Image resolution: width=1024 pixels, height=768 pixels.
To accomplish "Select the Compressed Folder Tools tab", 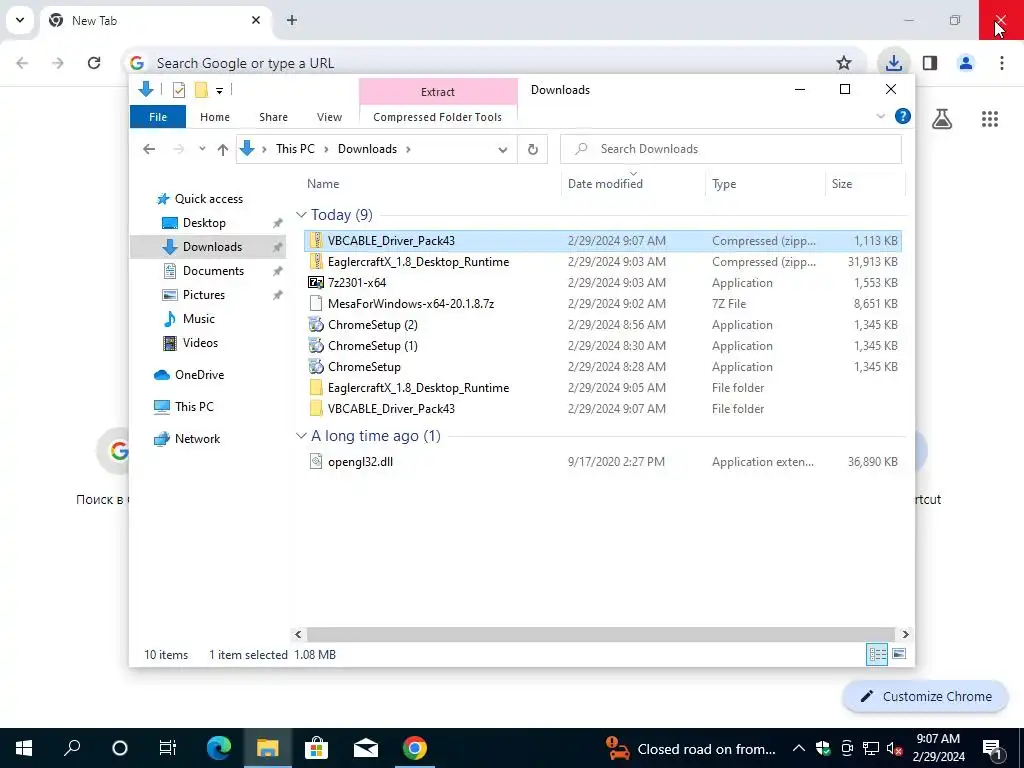I will coord(438,117).
